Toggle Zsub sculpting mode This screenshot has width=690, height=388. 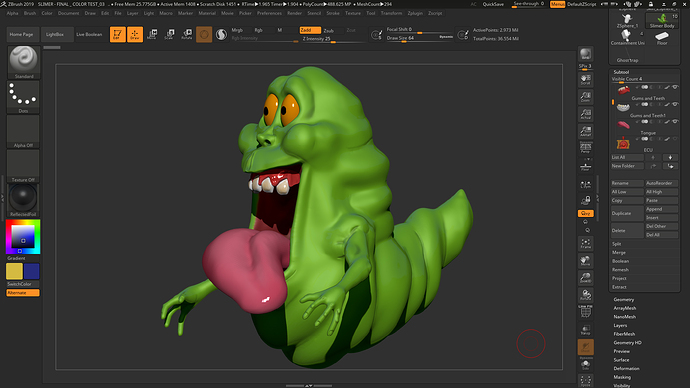(329, 30)
